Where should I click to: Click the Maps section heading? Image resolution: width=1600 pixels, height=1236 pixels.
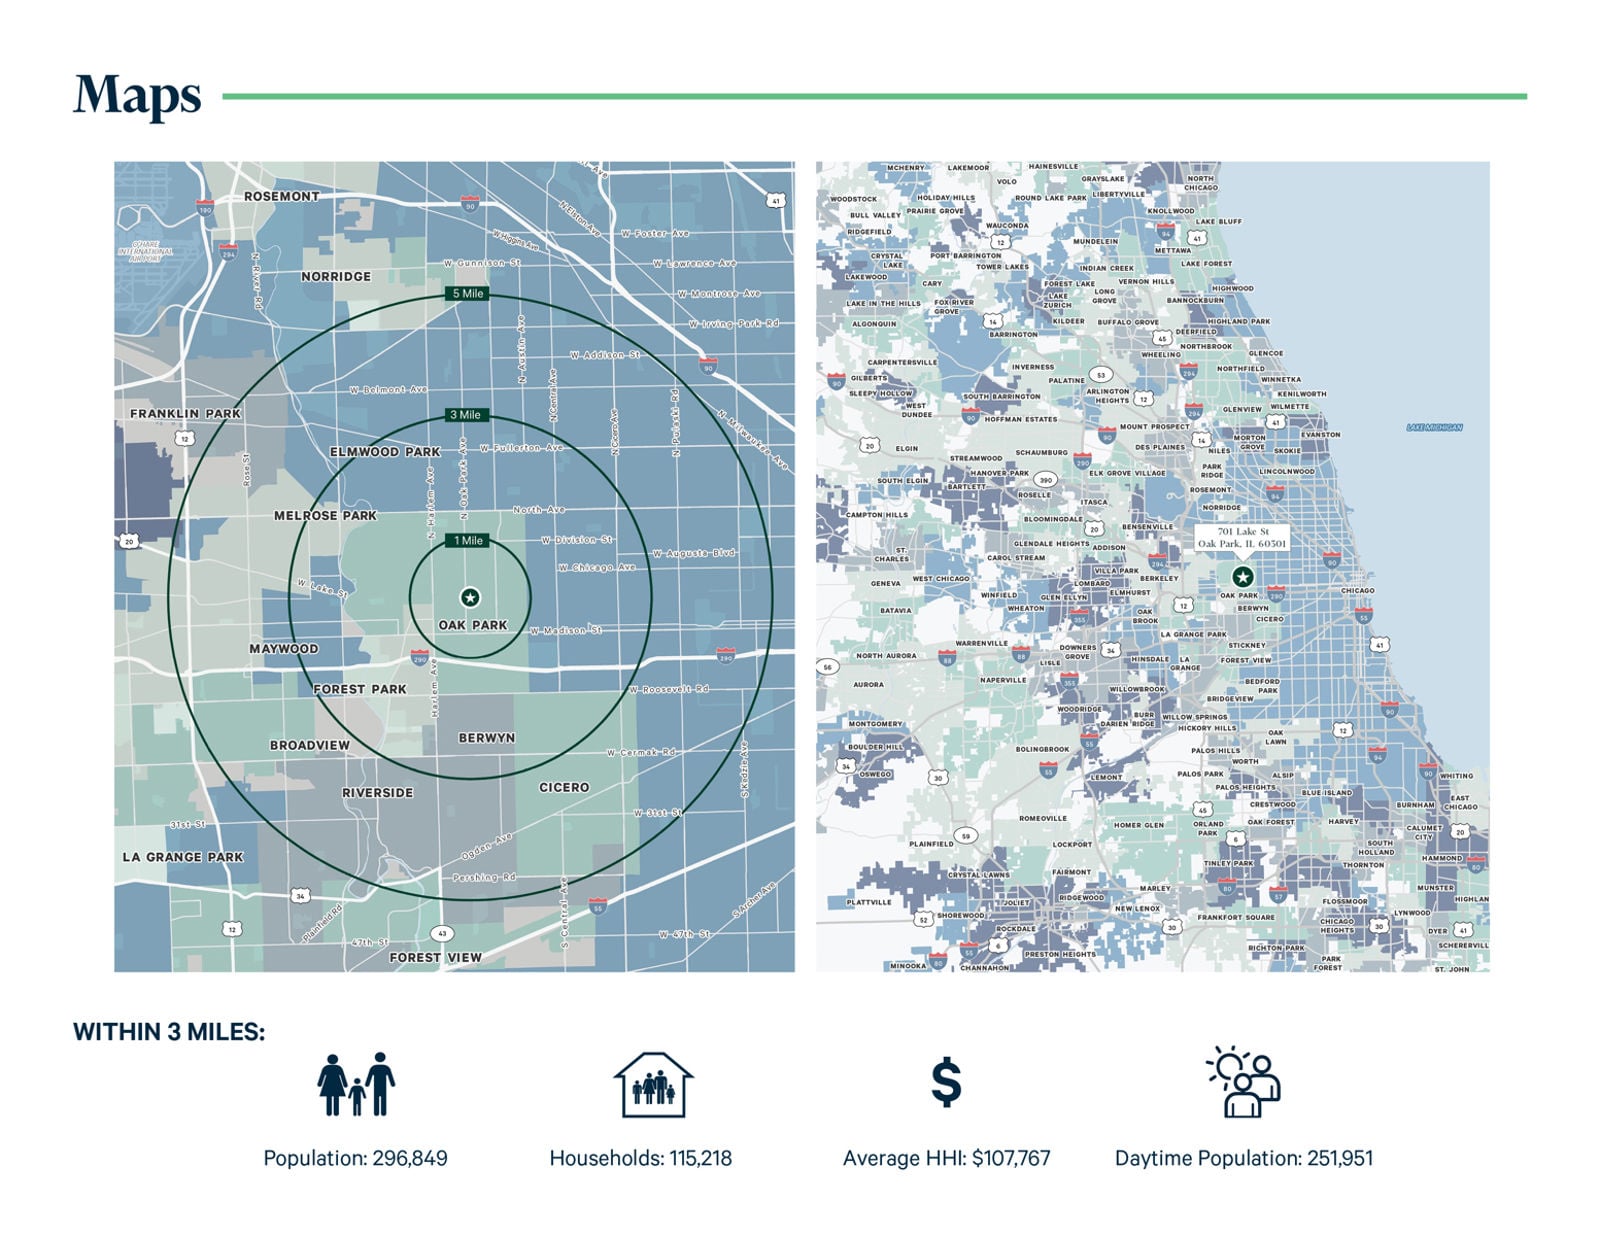(x=137, y=96)
